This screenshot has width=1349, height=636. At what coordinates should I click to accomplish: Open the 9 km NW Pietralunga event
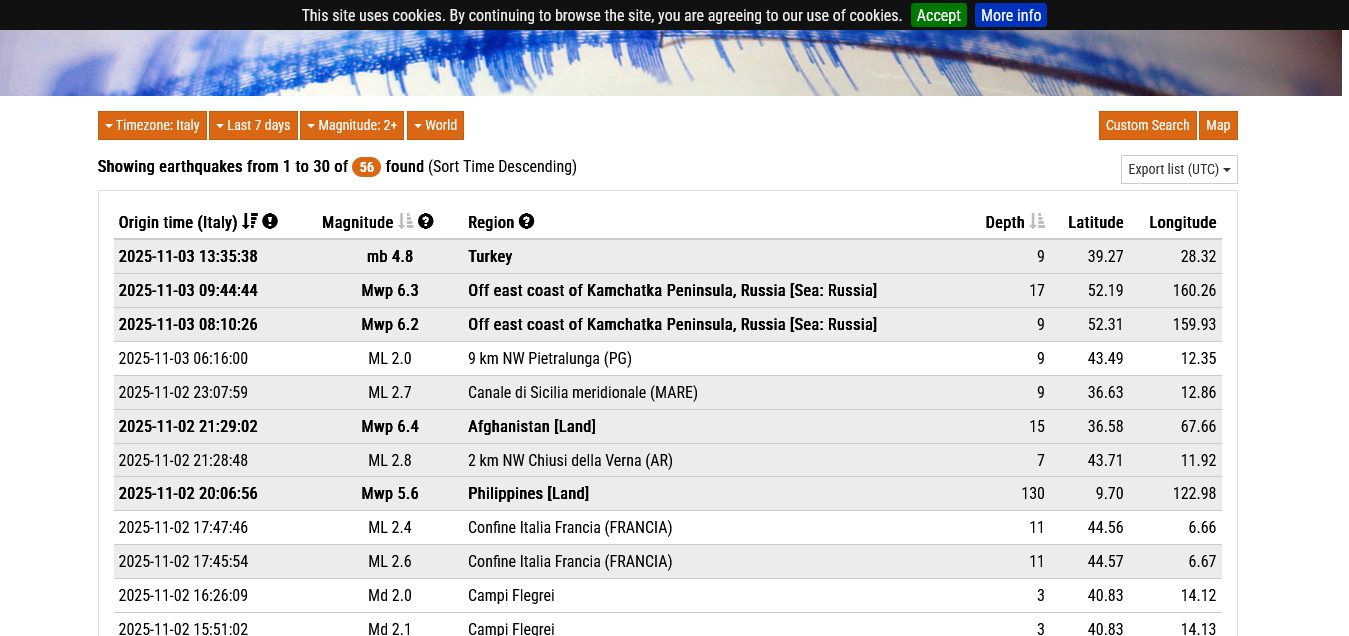point(549,359)
